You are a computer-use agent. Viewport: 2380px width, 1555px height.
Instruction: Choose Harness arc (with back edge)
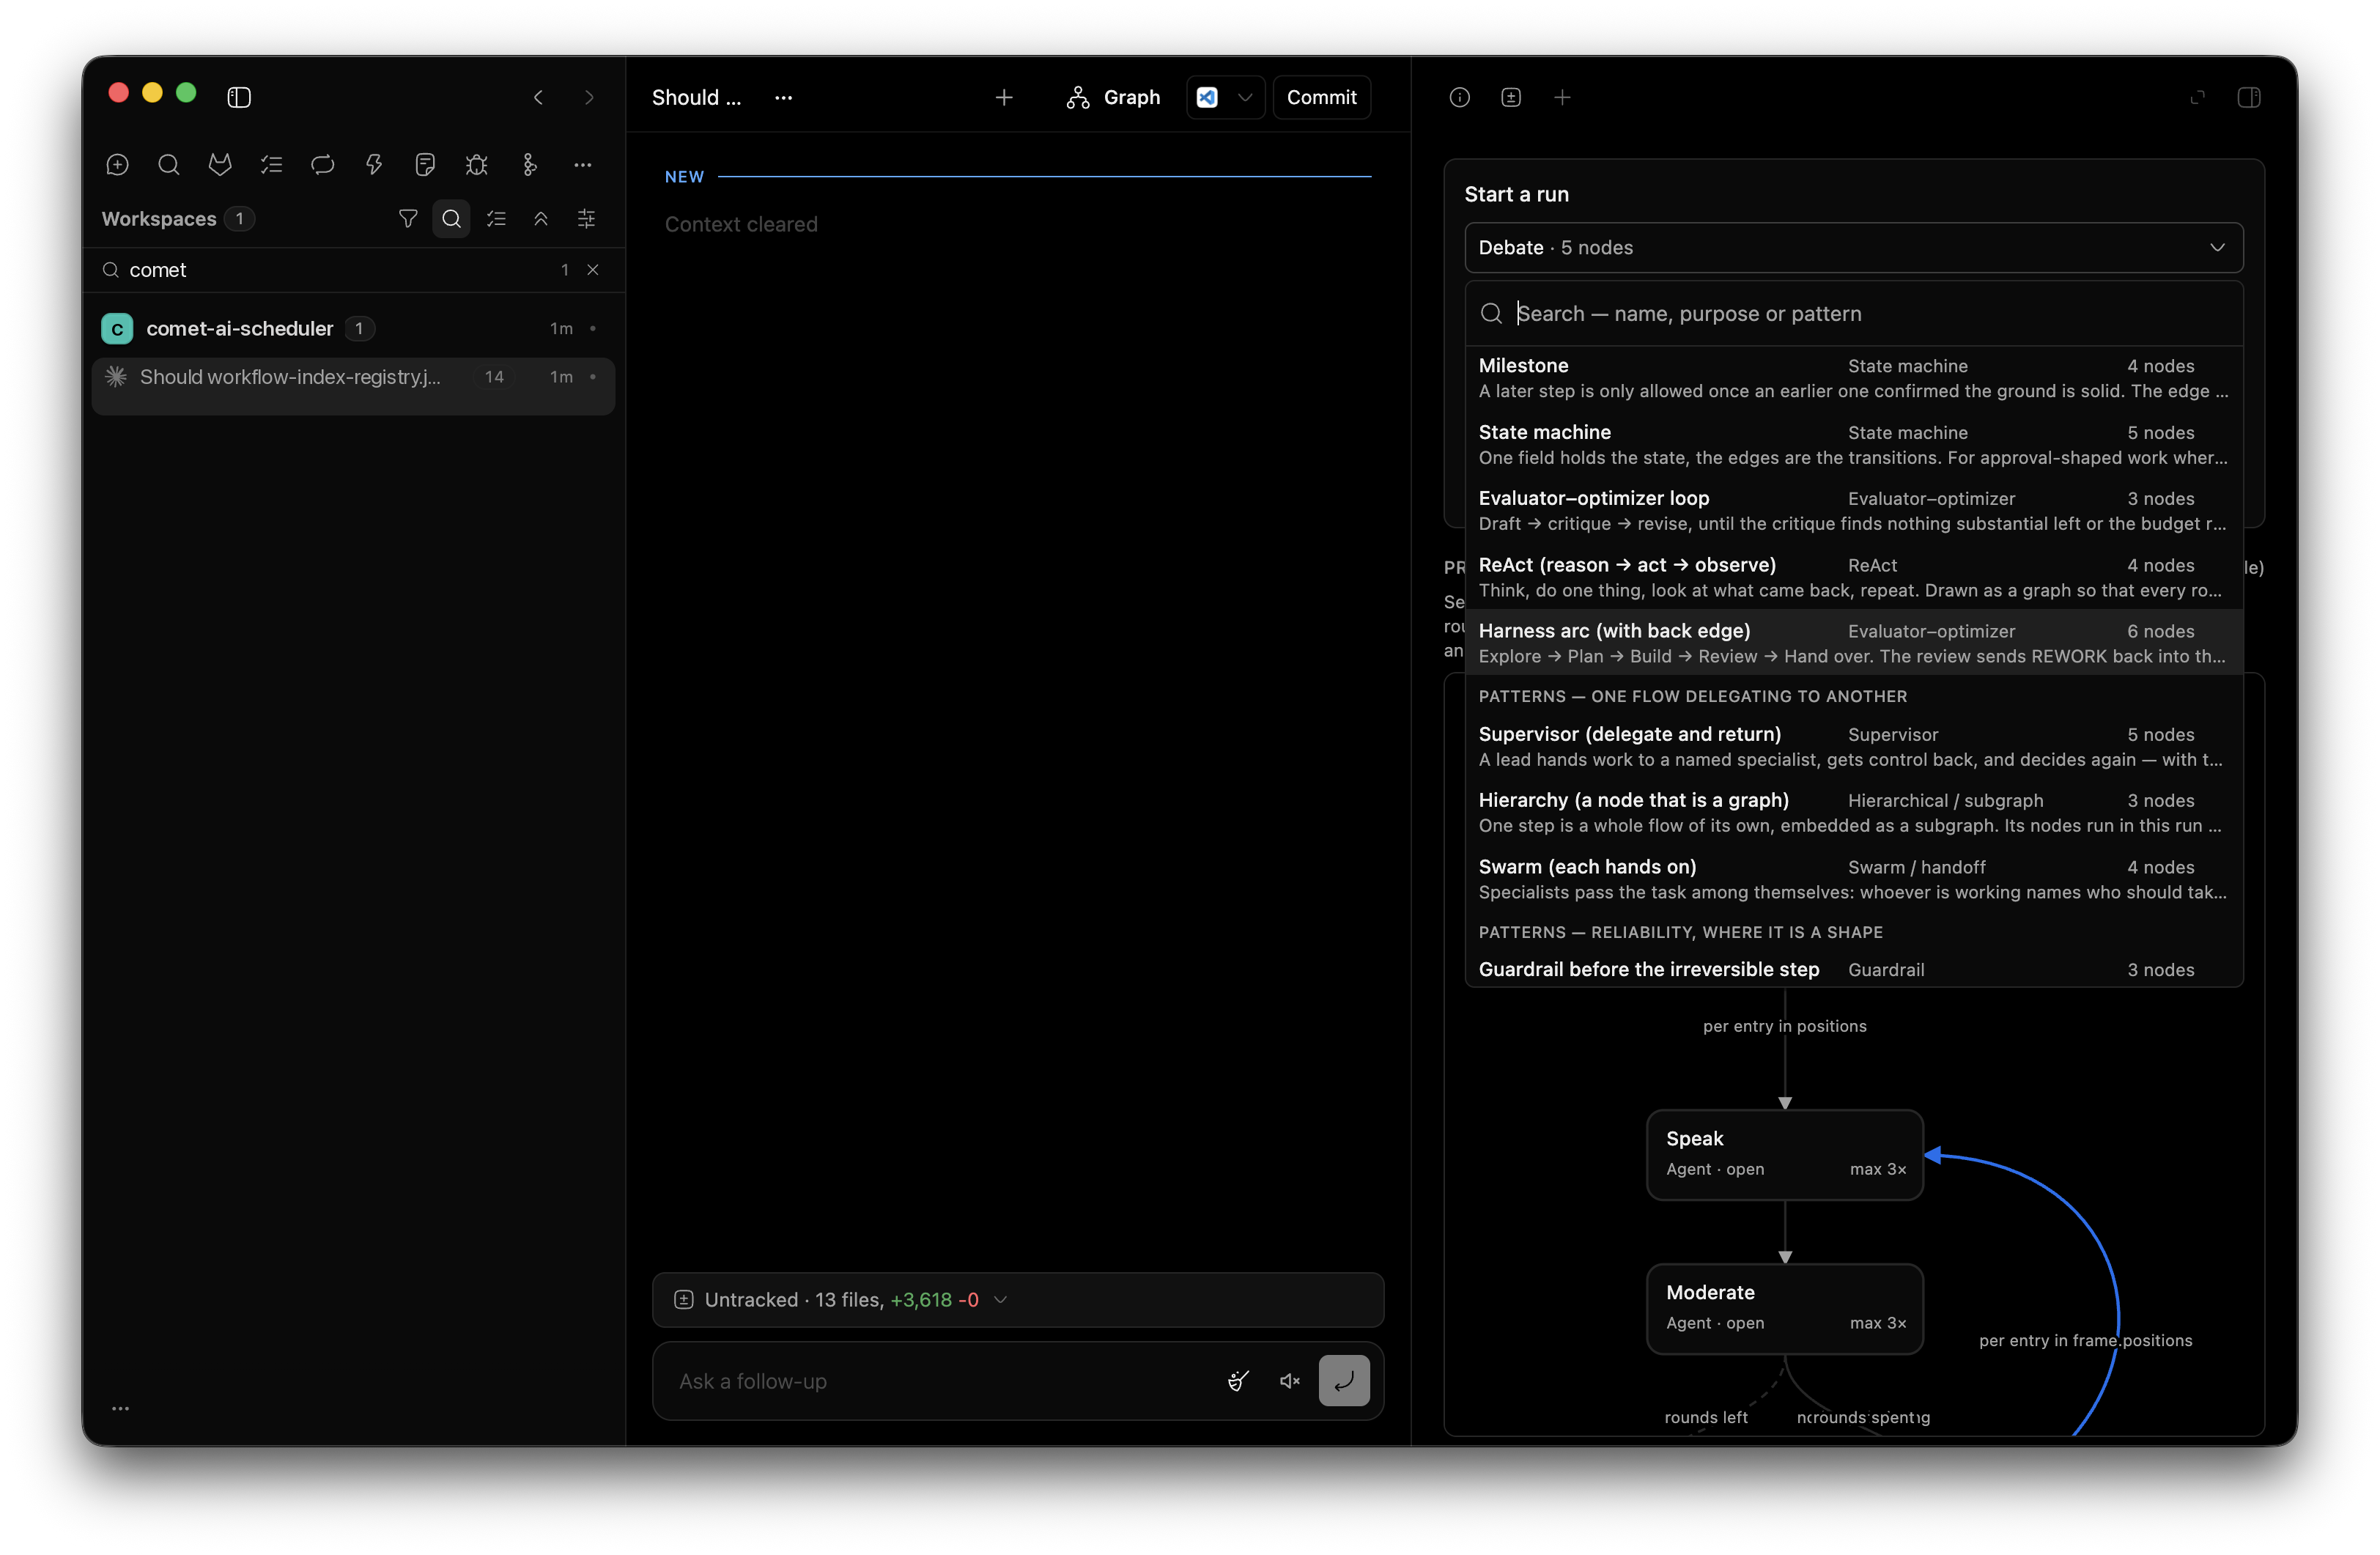click(x=1853, y=643)
